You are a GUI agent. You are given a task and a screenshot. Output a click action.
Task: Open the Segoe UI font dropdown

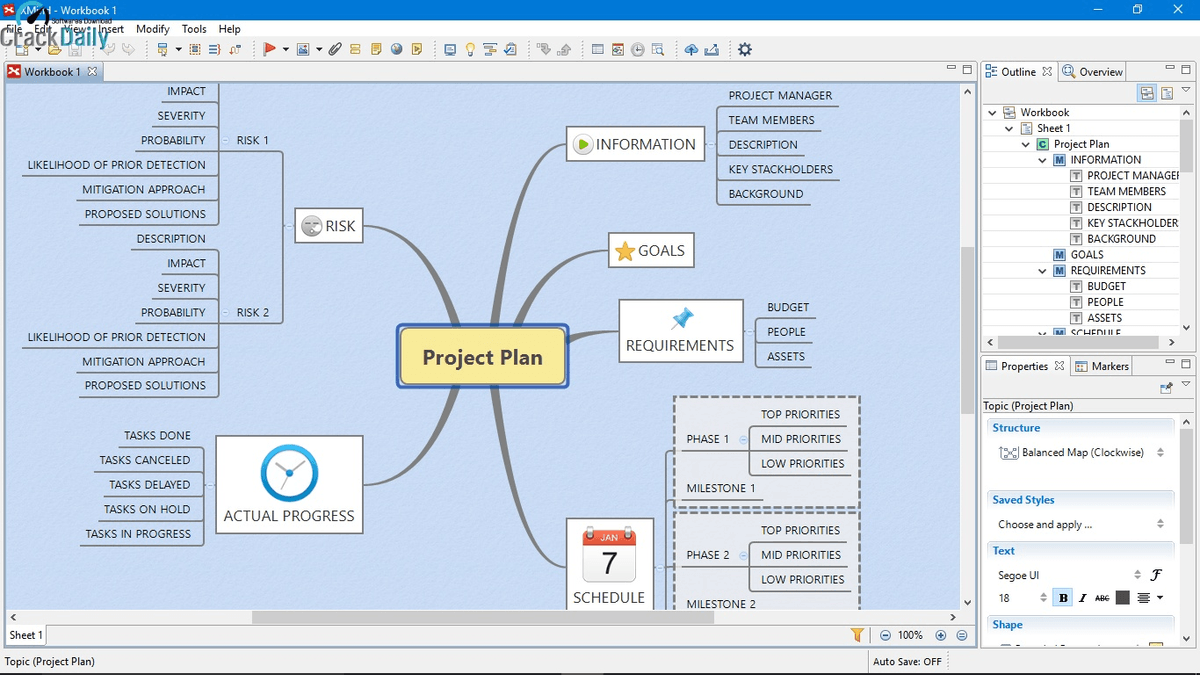[1069, 575]
